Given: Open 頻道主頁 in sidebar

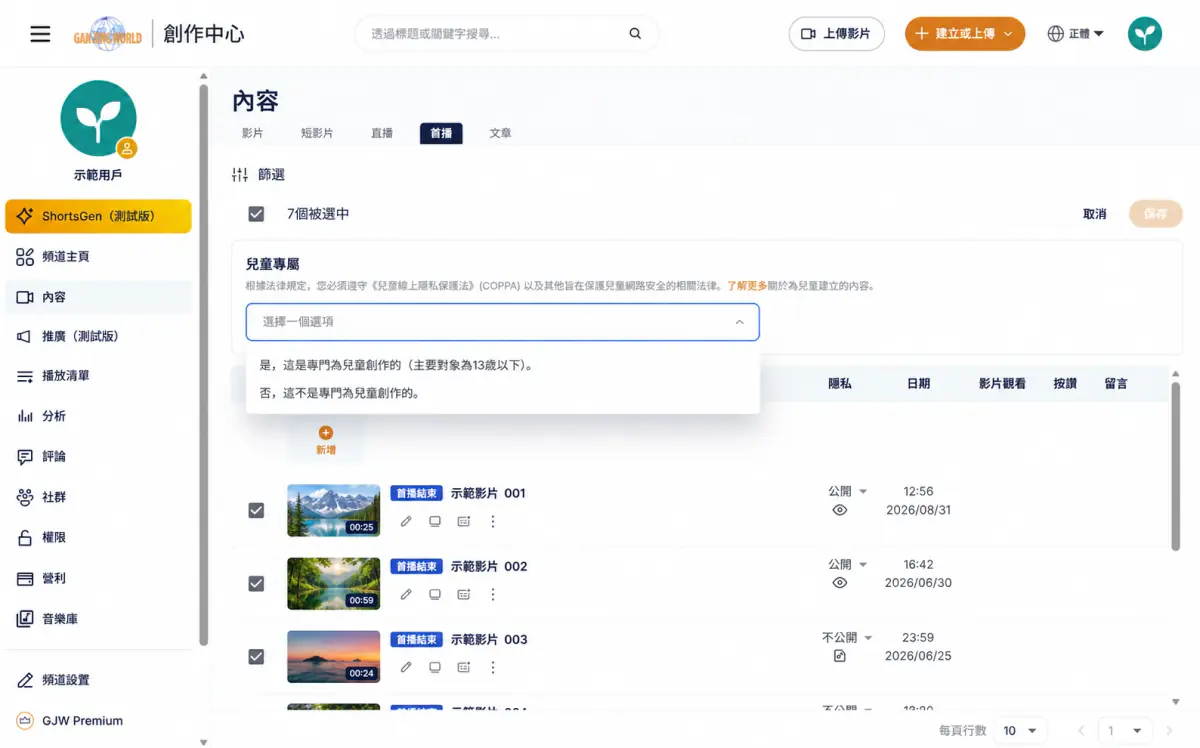Looking at the screenshot, I should [98, 257].
